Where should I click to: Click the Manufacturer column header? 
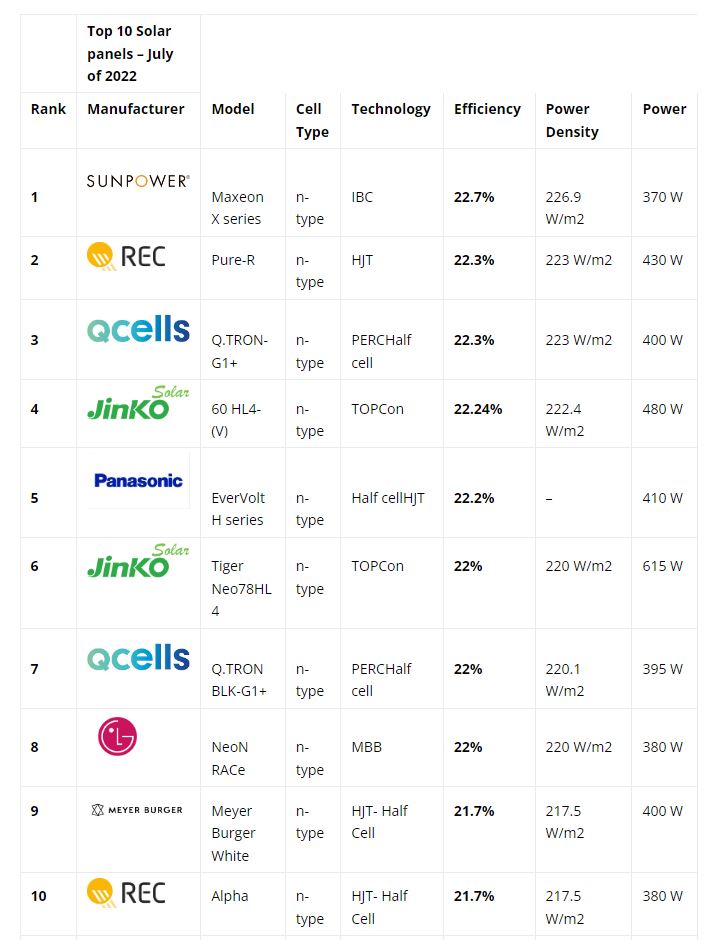coord(136,109)
